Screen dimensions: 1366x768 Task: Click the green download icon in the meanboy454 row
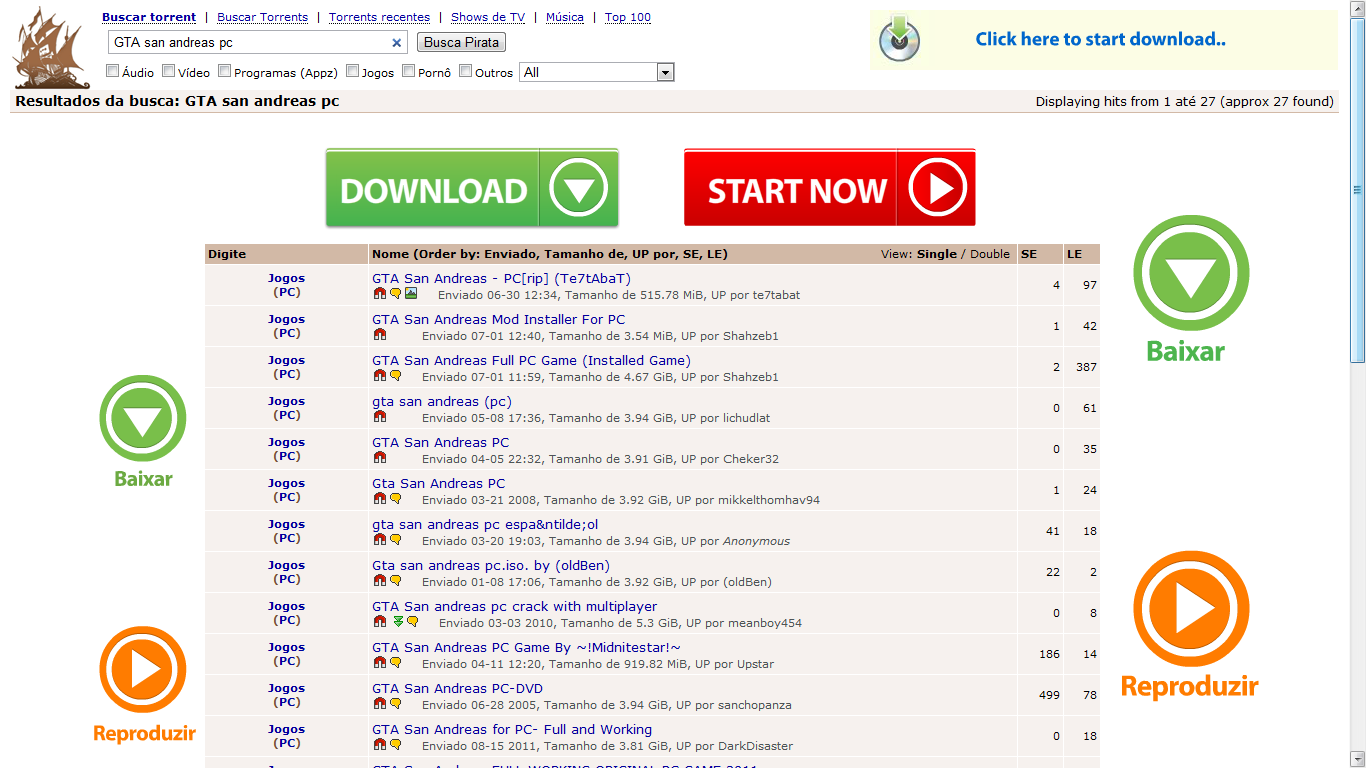397,622
